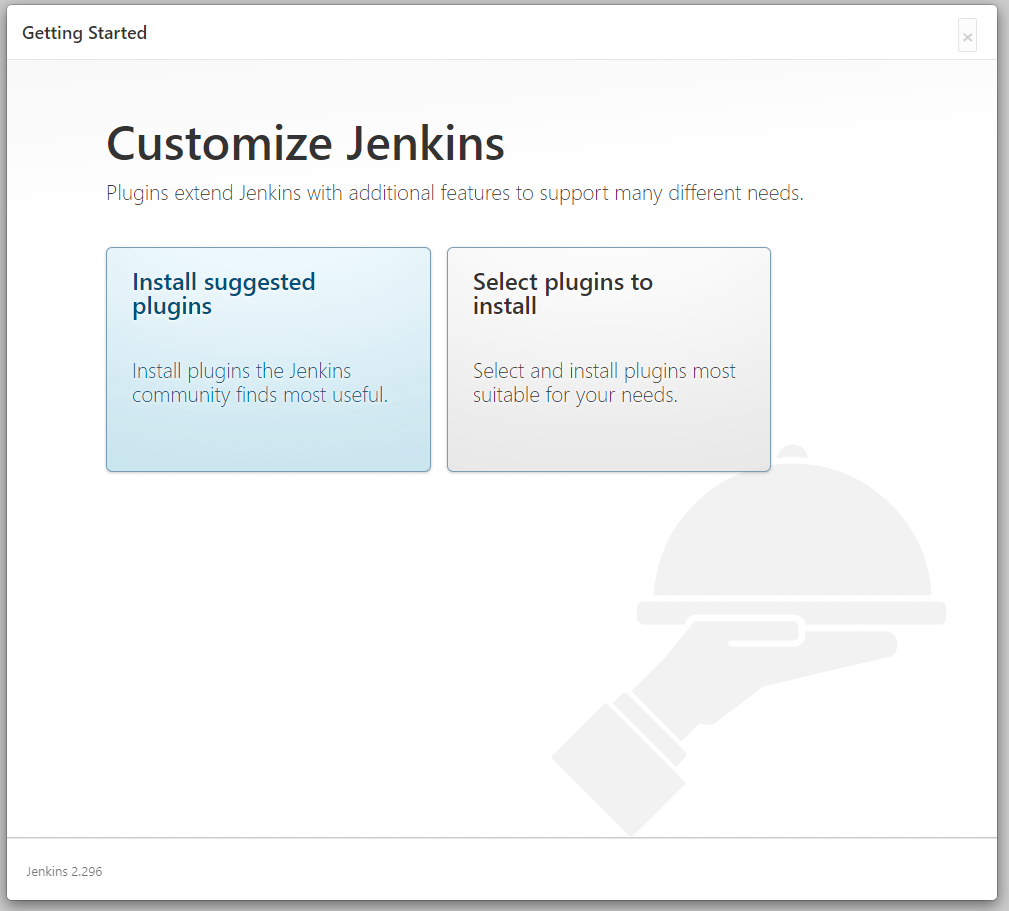Choose Select plugins to install option
Image resolution: width=1009 pixels, height=911 pixels.
pos(609,359)
